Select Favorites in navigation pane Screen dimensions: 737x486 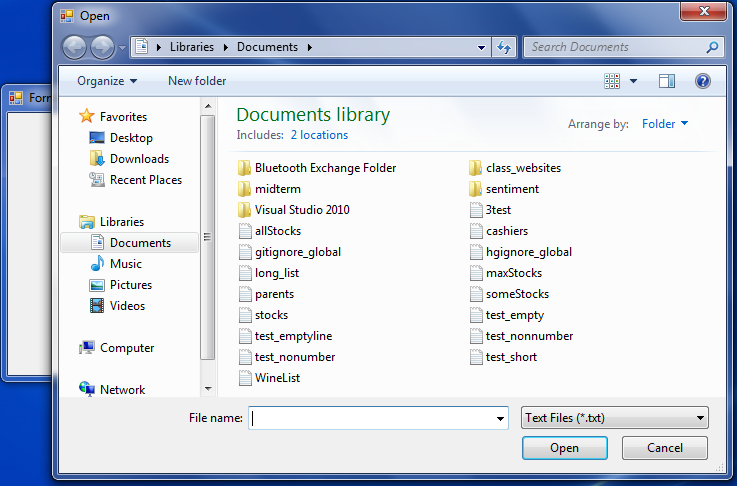click(x=113, y=117)
